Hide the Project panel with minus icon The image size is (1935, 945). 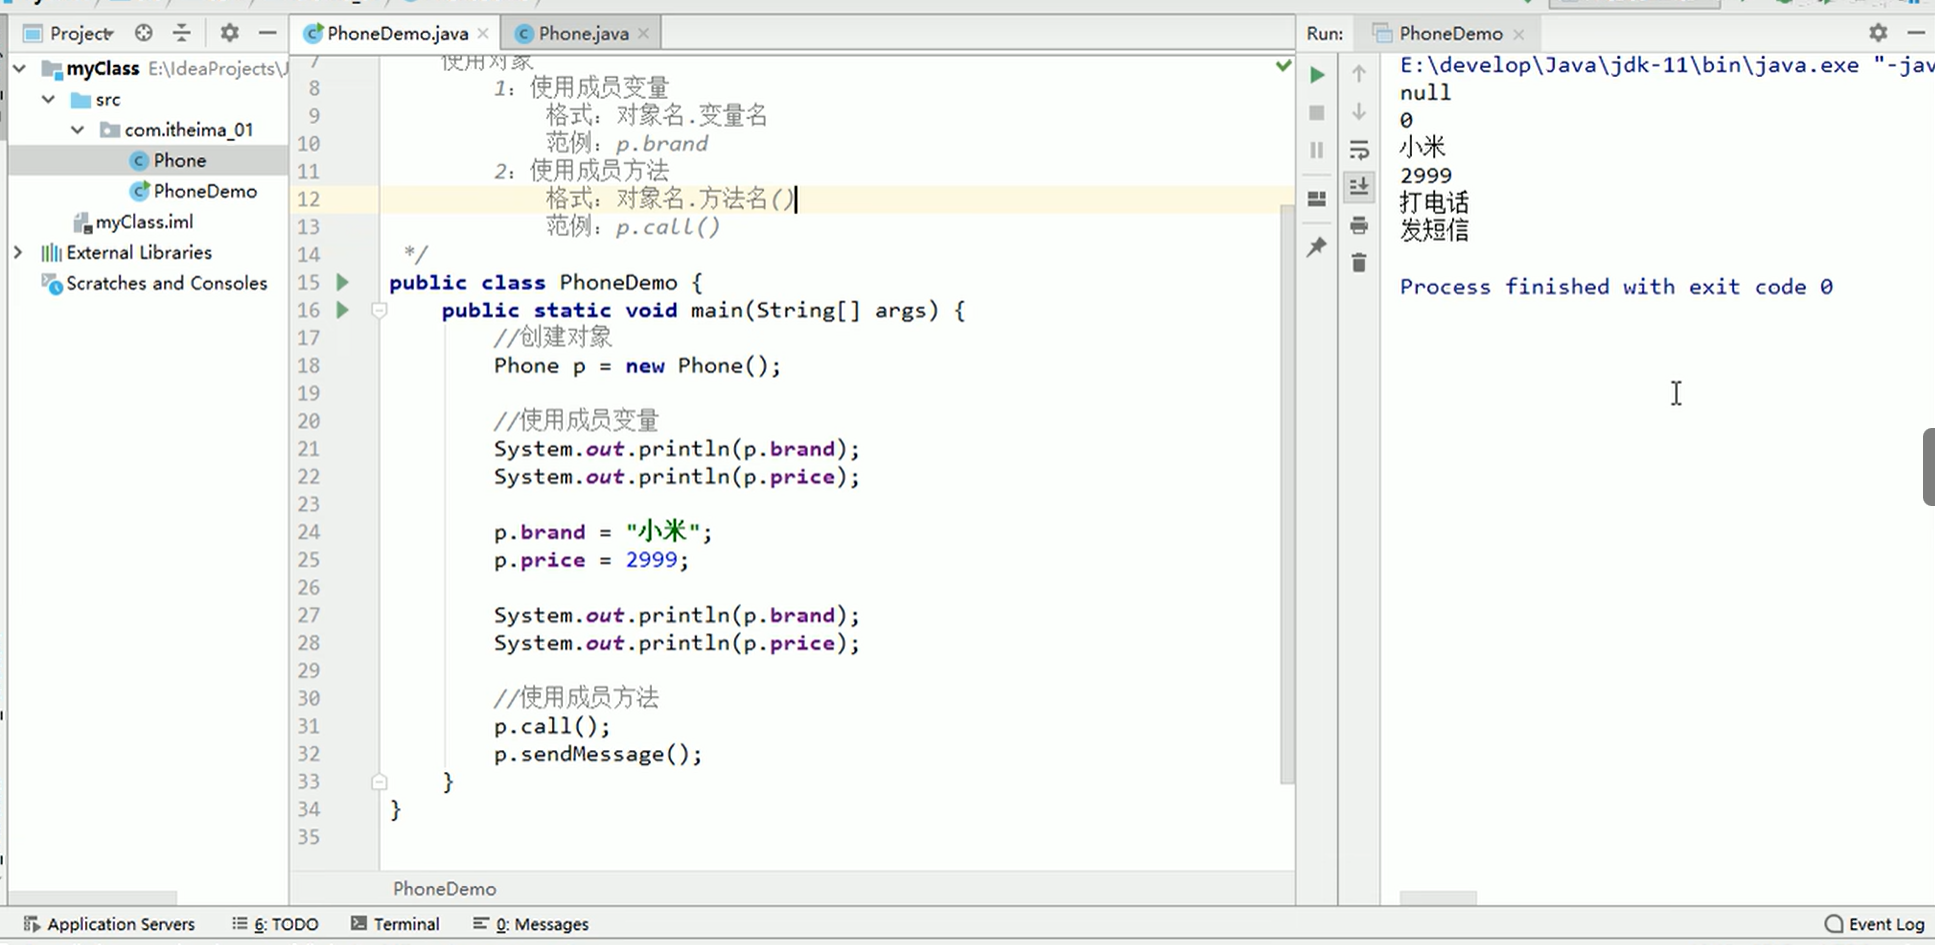click(x=267, y=33)
